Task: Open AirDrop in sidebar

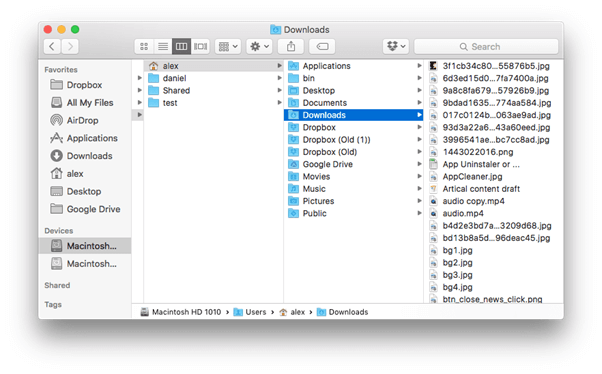Action: click(x=84, y=120)
